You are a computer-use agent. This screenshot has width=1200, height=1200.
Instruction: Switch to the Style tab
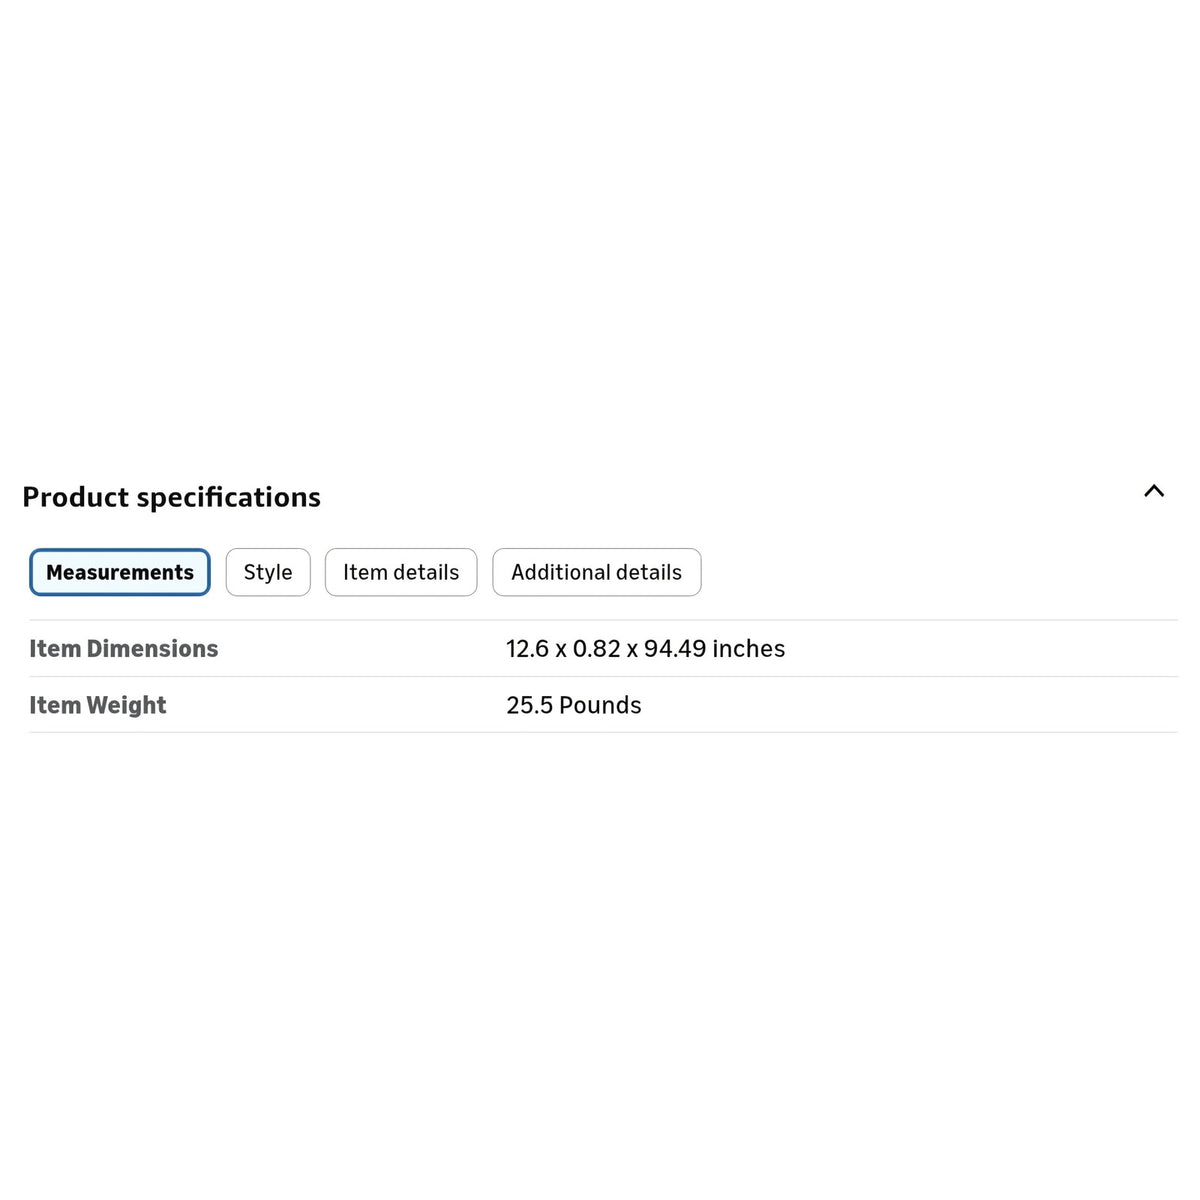[268, 572]
